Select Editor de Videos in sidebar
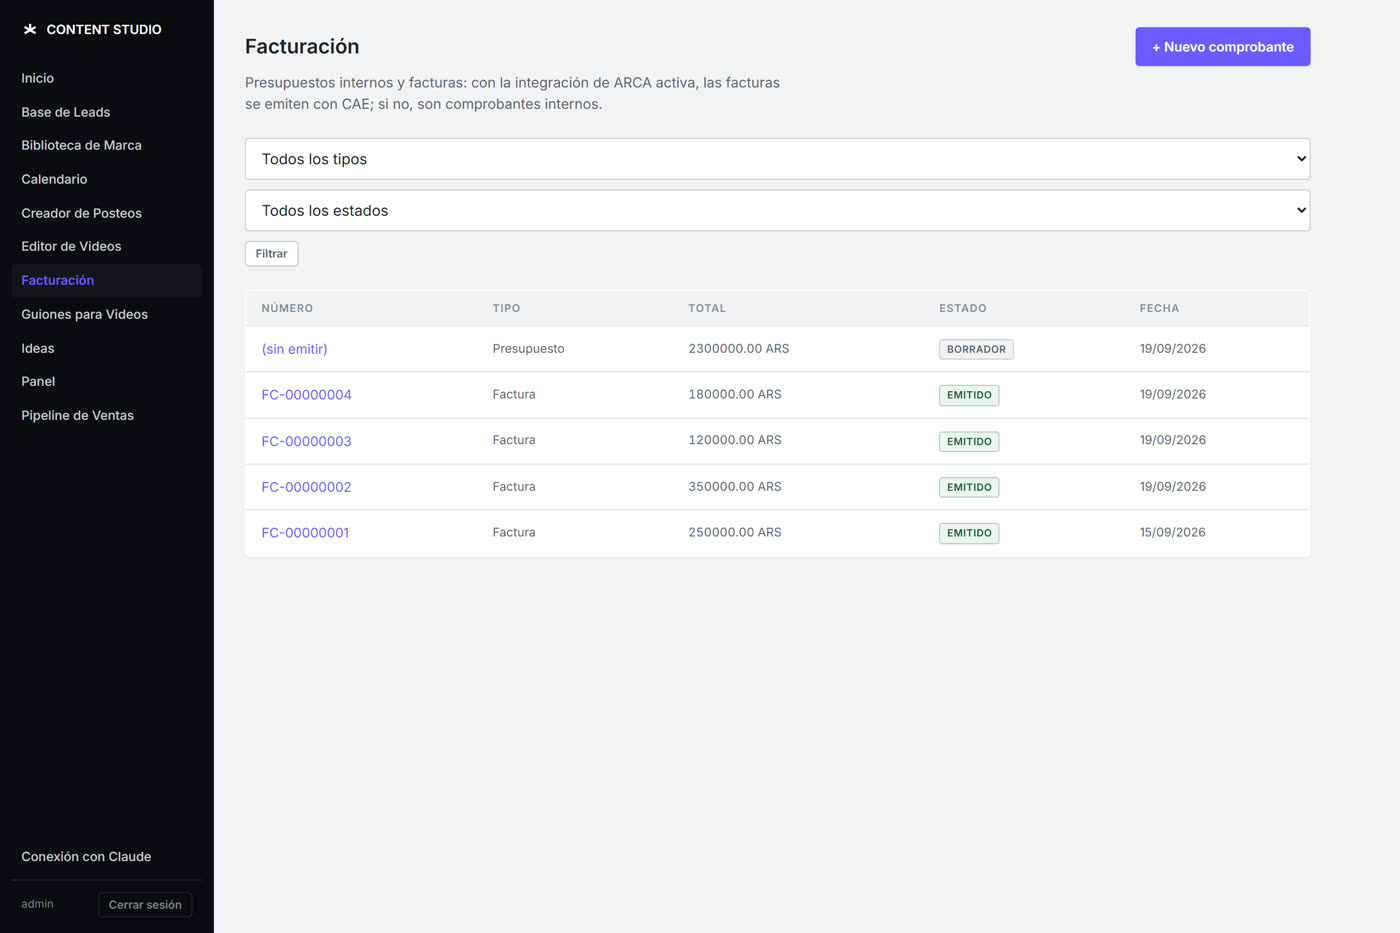 71,246
